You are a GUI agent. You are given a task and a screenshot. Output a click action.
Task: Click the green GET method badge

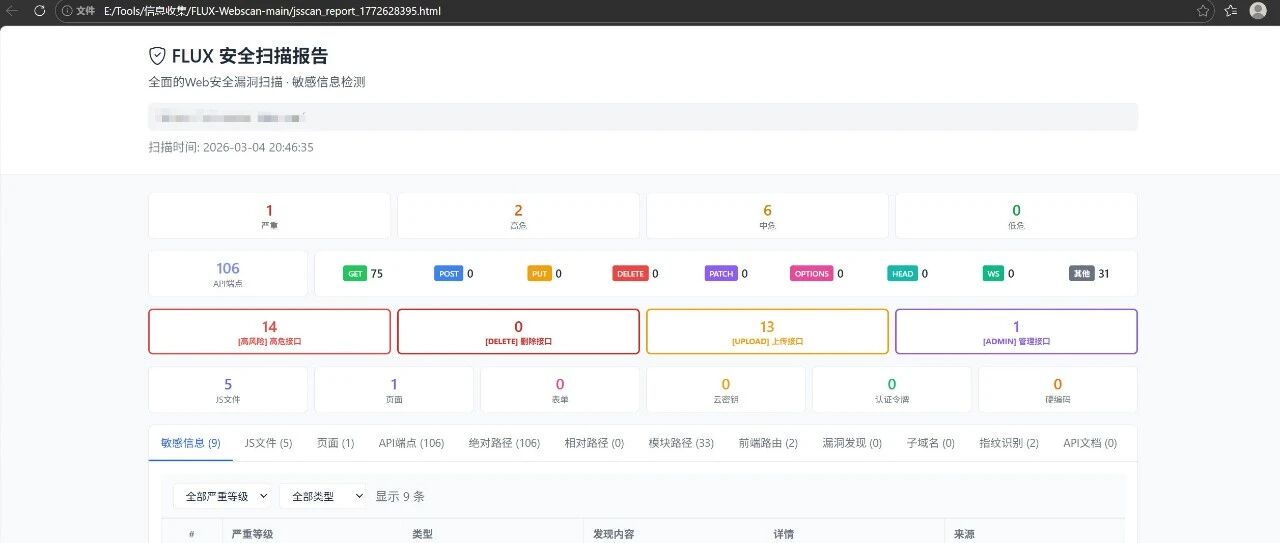click(x=355, y=273)
